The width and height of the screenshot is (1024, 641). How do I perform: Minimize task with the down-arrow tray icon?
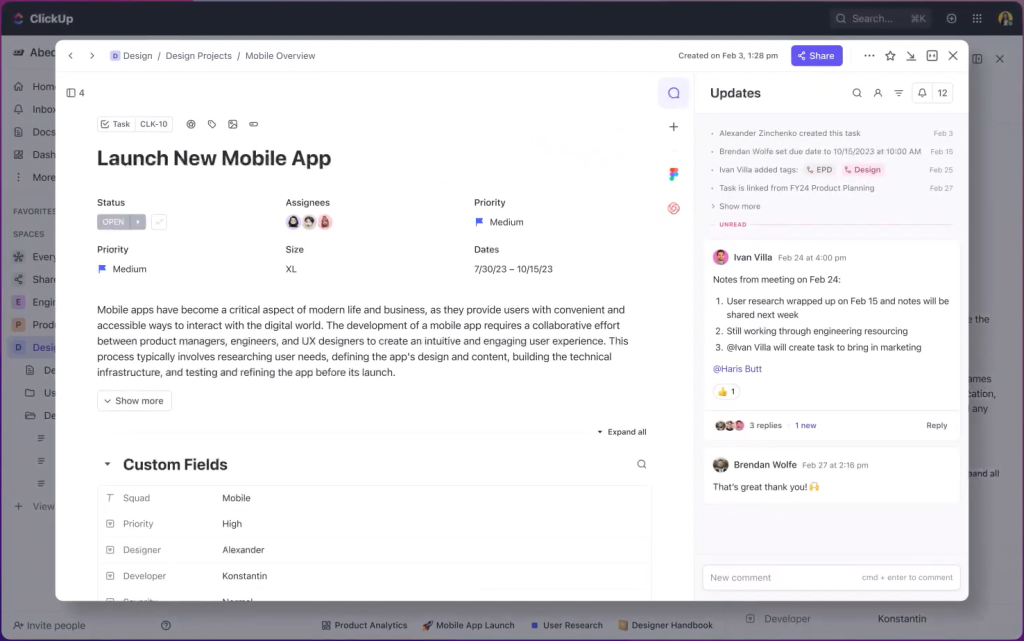point(911,56)
